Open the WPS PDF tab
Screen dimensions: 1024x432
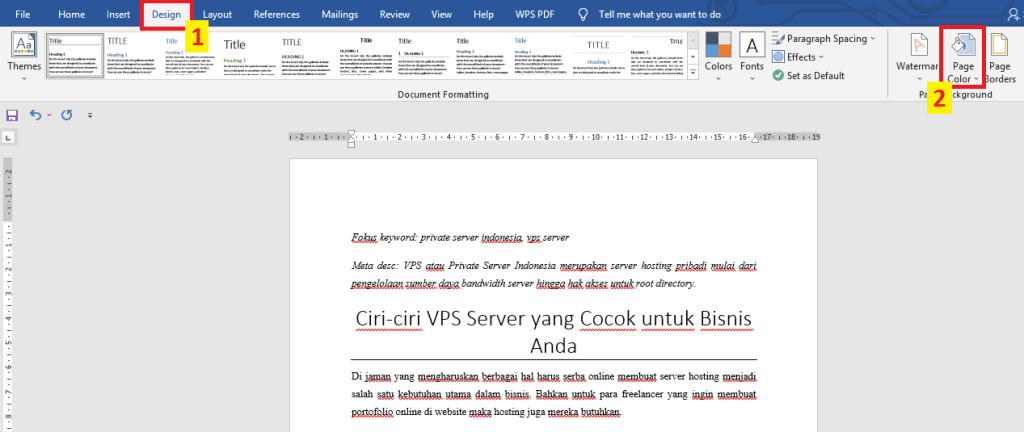(534, 14)
